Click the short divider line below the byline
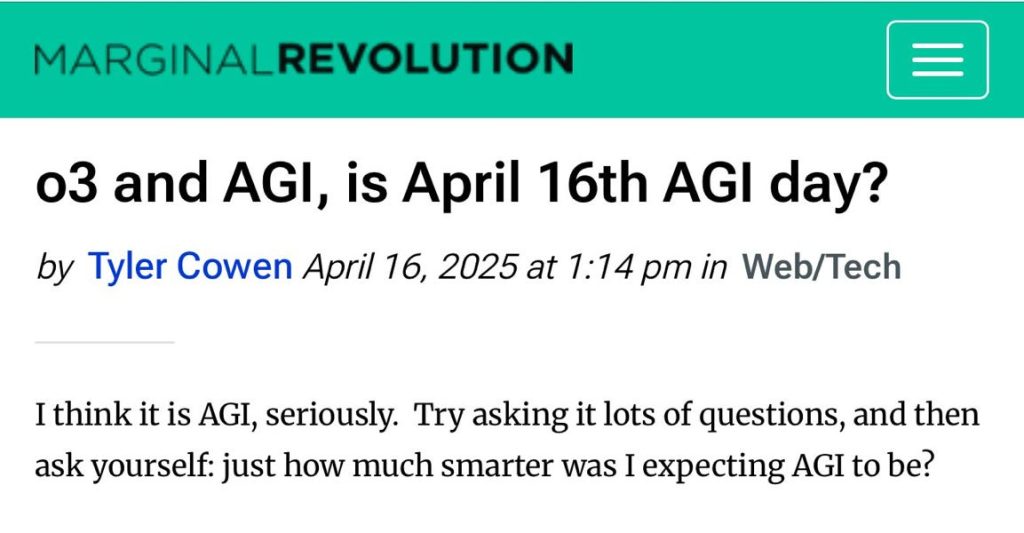This screenshot has height=533, width=1024. click(104, 342)
